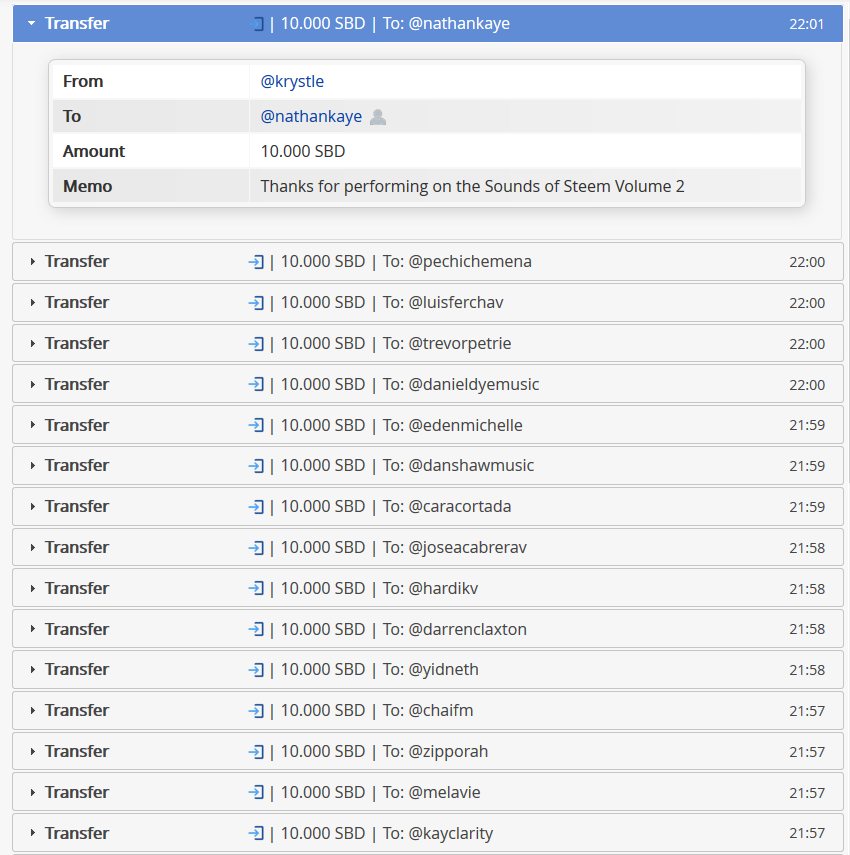
Task: Collapse the expanded @nathankaye transfer row
Action: (x=427, y=23)
